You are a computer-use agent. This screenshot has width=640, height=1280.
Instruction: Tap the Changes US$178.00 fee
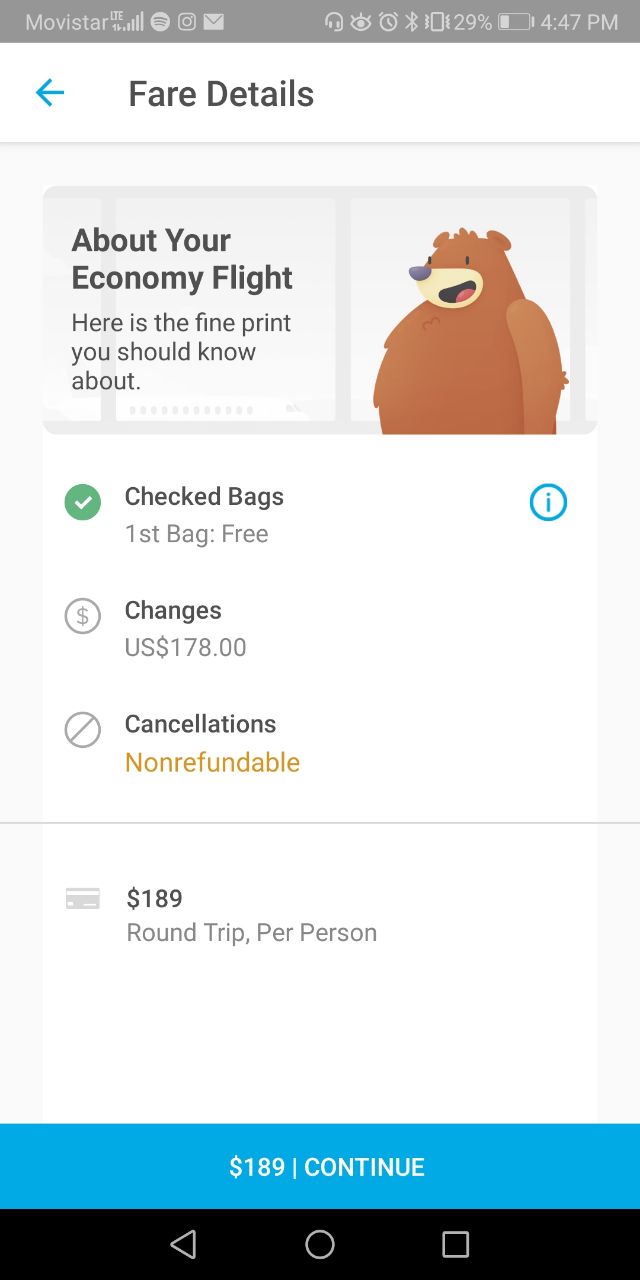[185, 647]
